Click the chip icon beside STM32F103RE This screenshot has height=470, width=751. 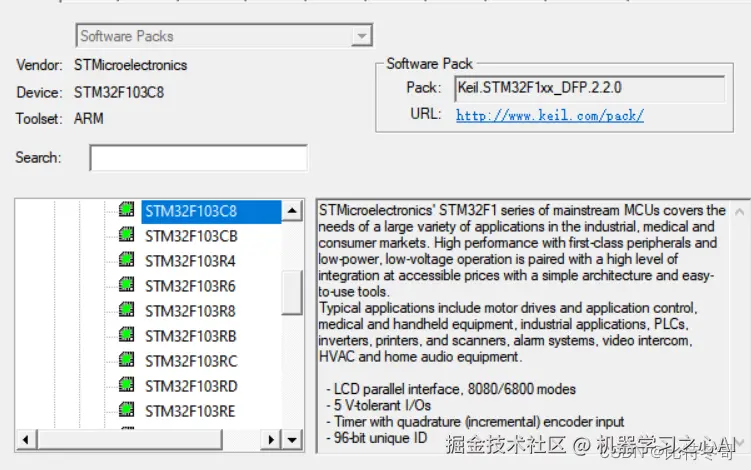click(126, 409)
